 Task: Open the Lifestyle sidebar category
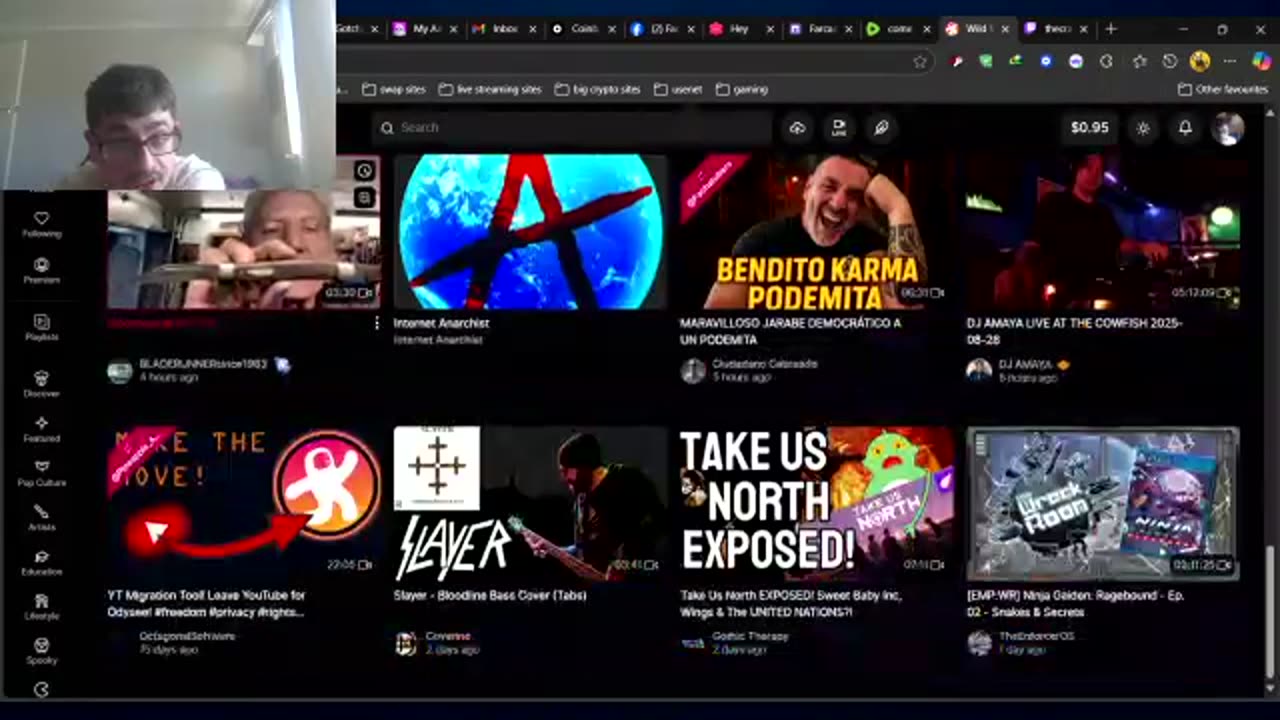tap(41, 606)
